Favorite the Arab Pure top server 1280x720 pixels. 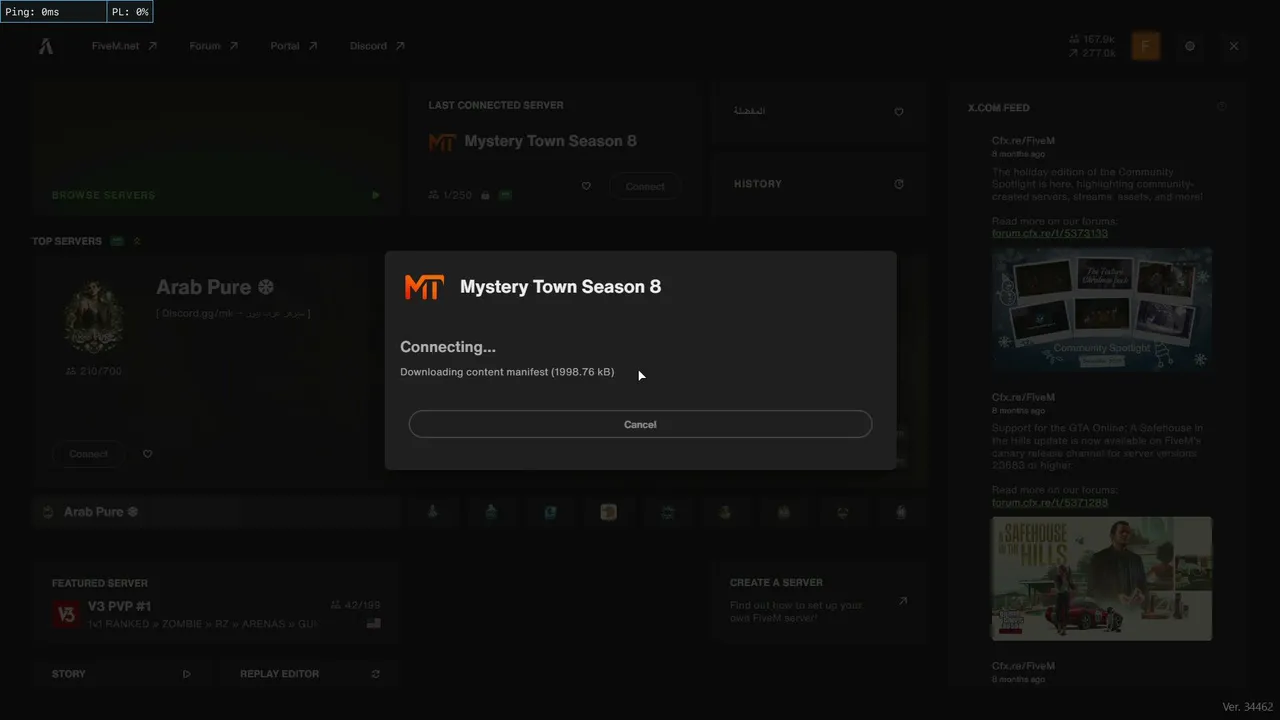[x=148, y=454]
